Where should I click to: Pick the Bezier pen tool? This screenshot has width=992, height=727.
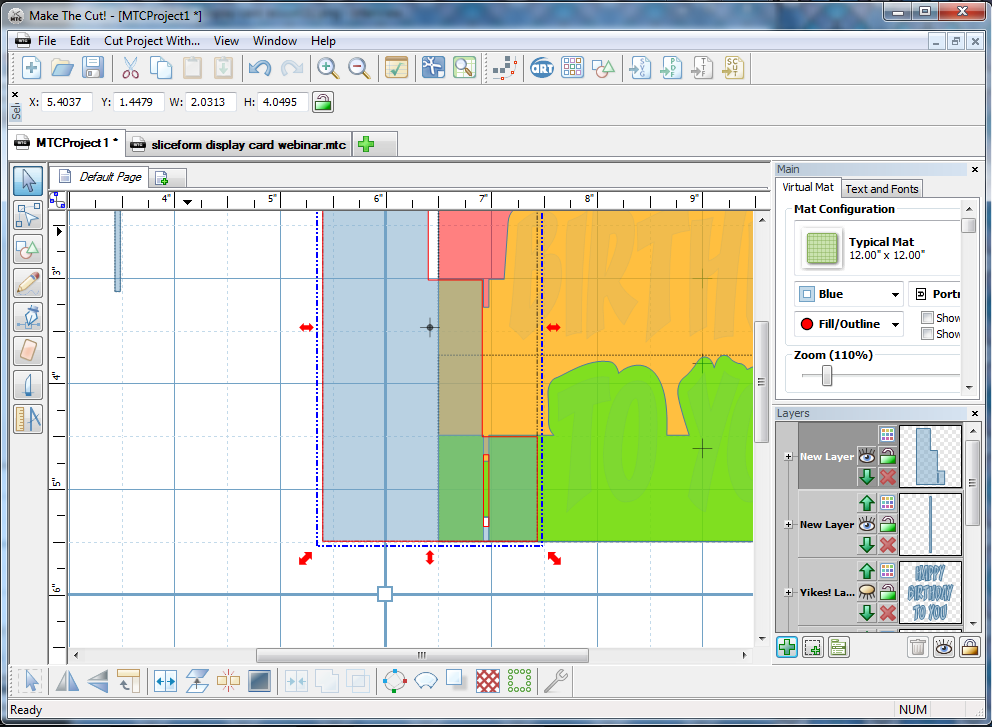28,317
